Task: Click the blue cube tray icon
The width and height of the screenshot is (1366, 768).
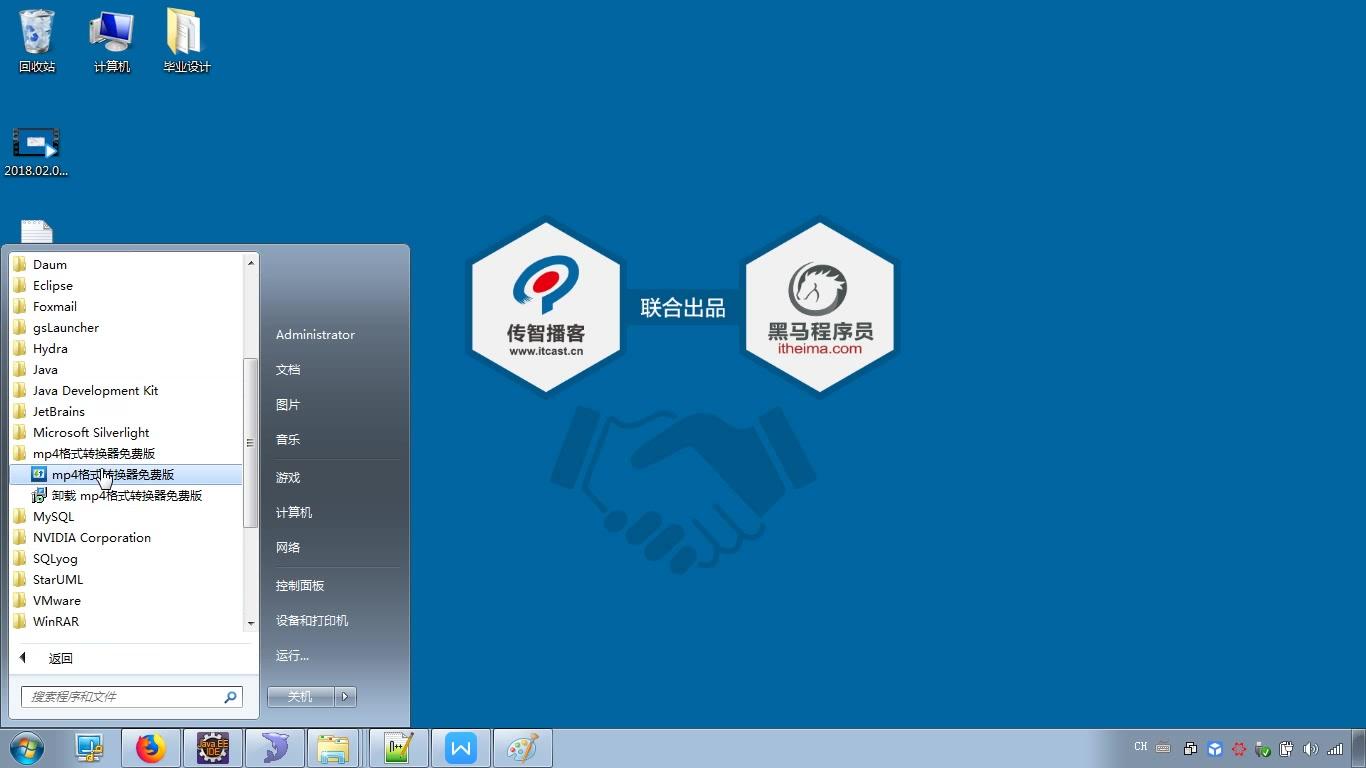Action: pos(1215,748)
